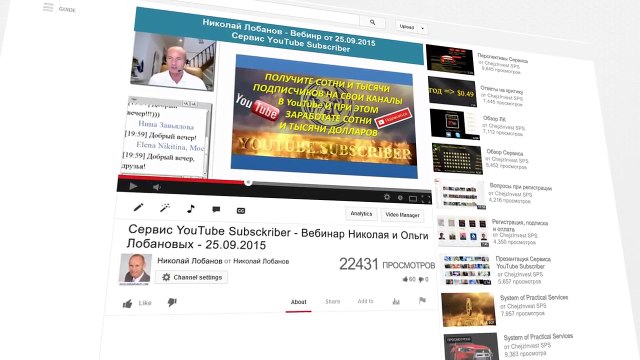Toggle theater mode rectangle icon
The width and height of the screenshot is (640, 360).
[x=413, y=199]
